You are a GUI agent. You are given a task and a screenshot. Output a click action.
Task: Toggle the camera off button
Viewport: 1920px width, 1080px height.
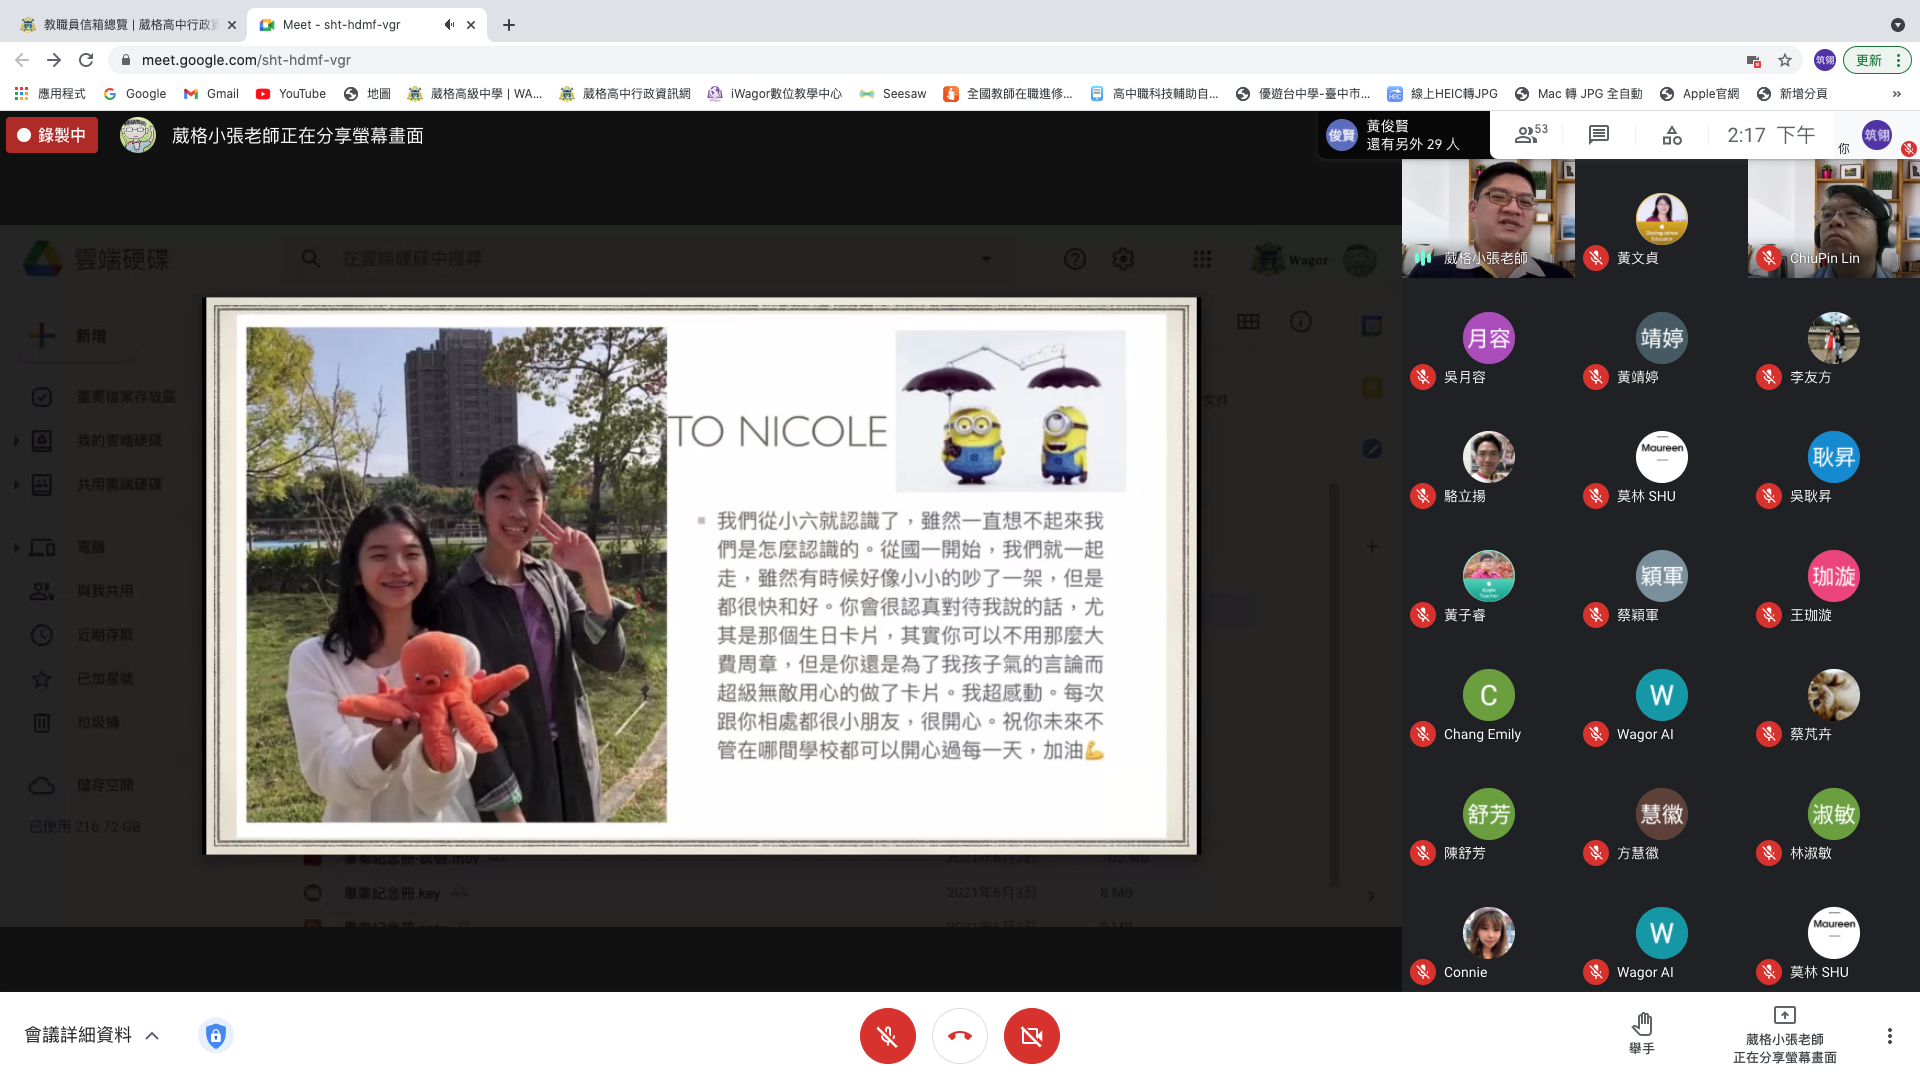tap(1031, 1036)
